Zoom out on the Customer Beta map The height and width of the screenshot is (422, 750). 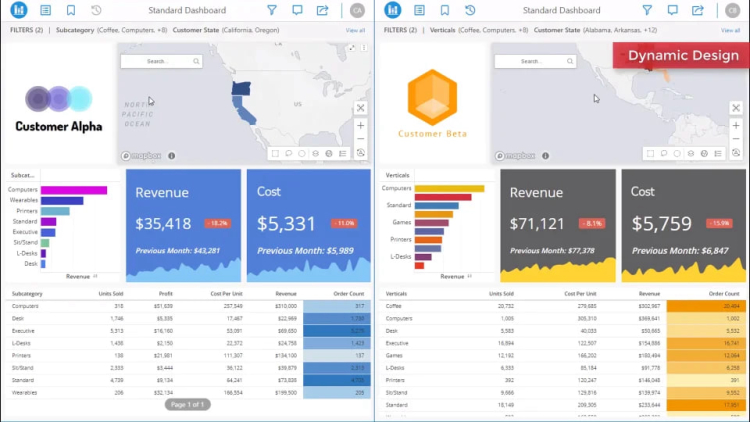(x=735, y=139)
